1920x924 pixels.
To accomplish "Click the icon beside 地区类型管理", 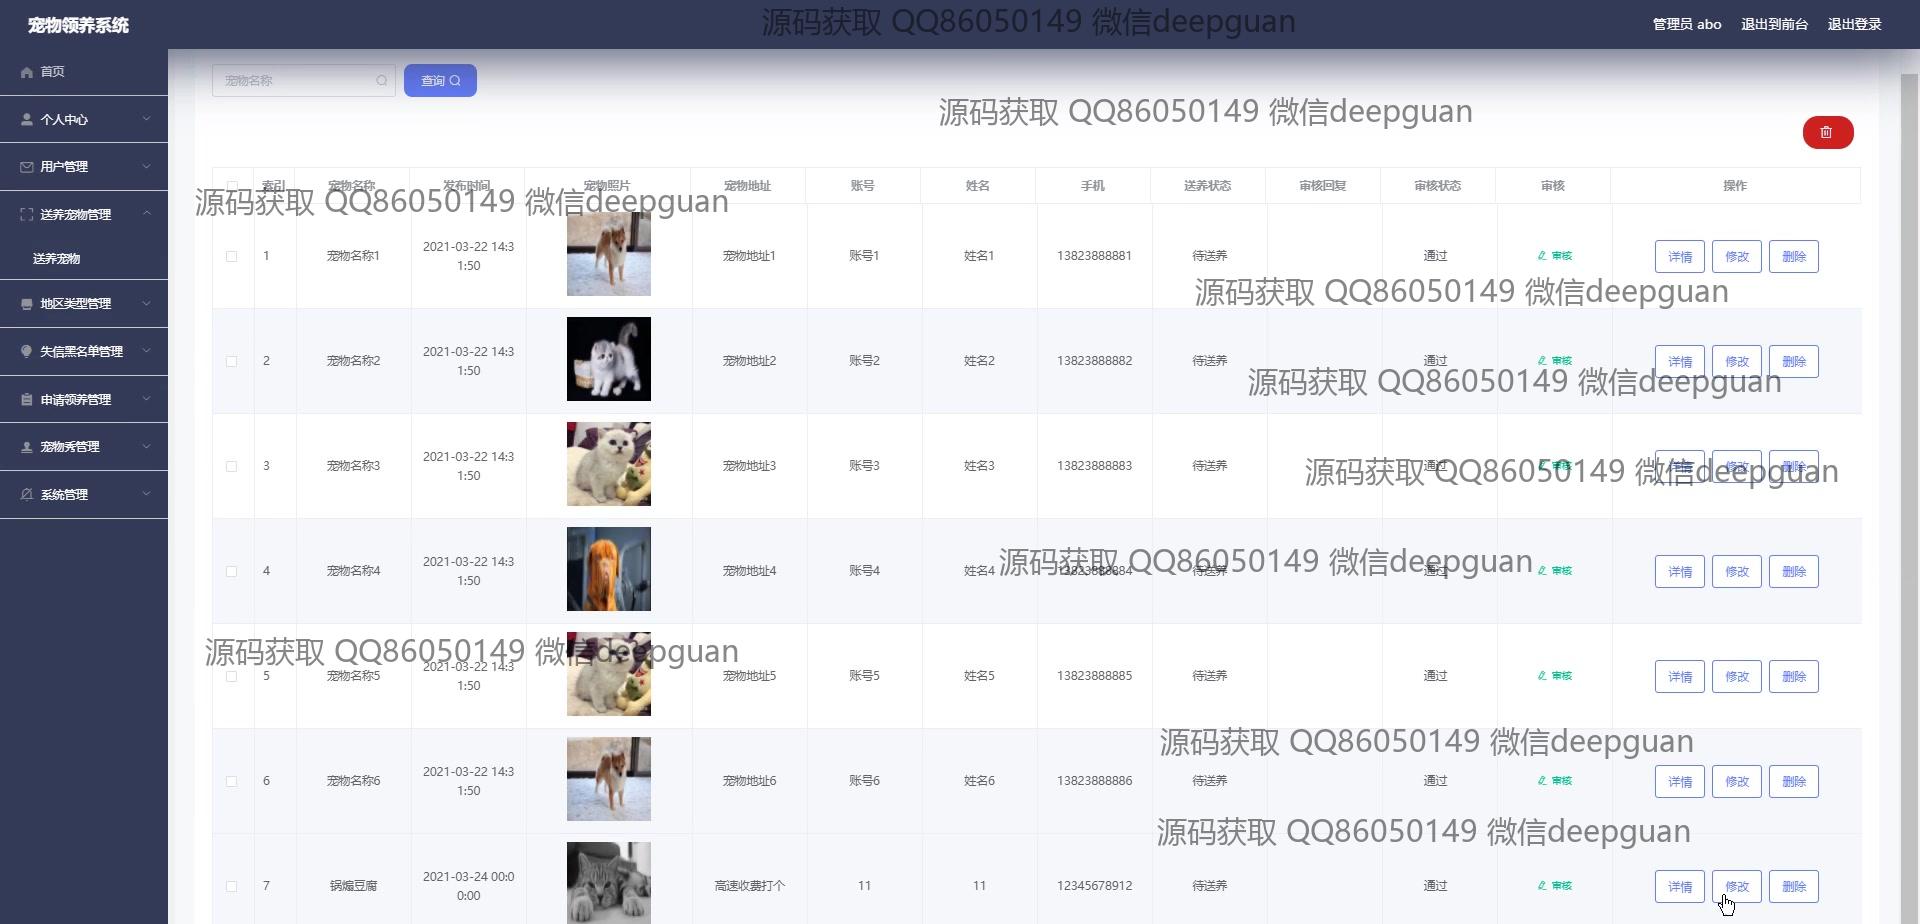I will point(27,304).
